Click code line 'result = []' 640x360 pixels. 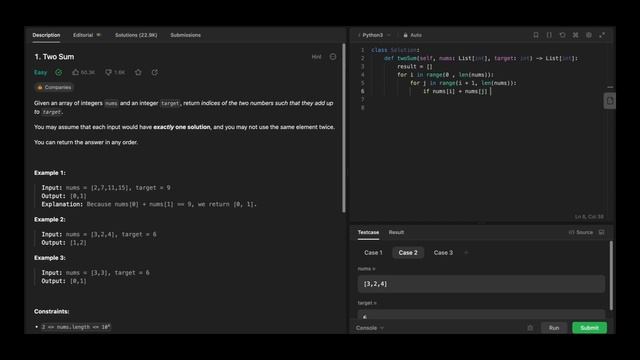click(x=414, y=67)
